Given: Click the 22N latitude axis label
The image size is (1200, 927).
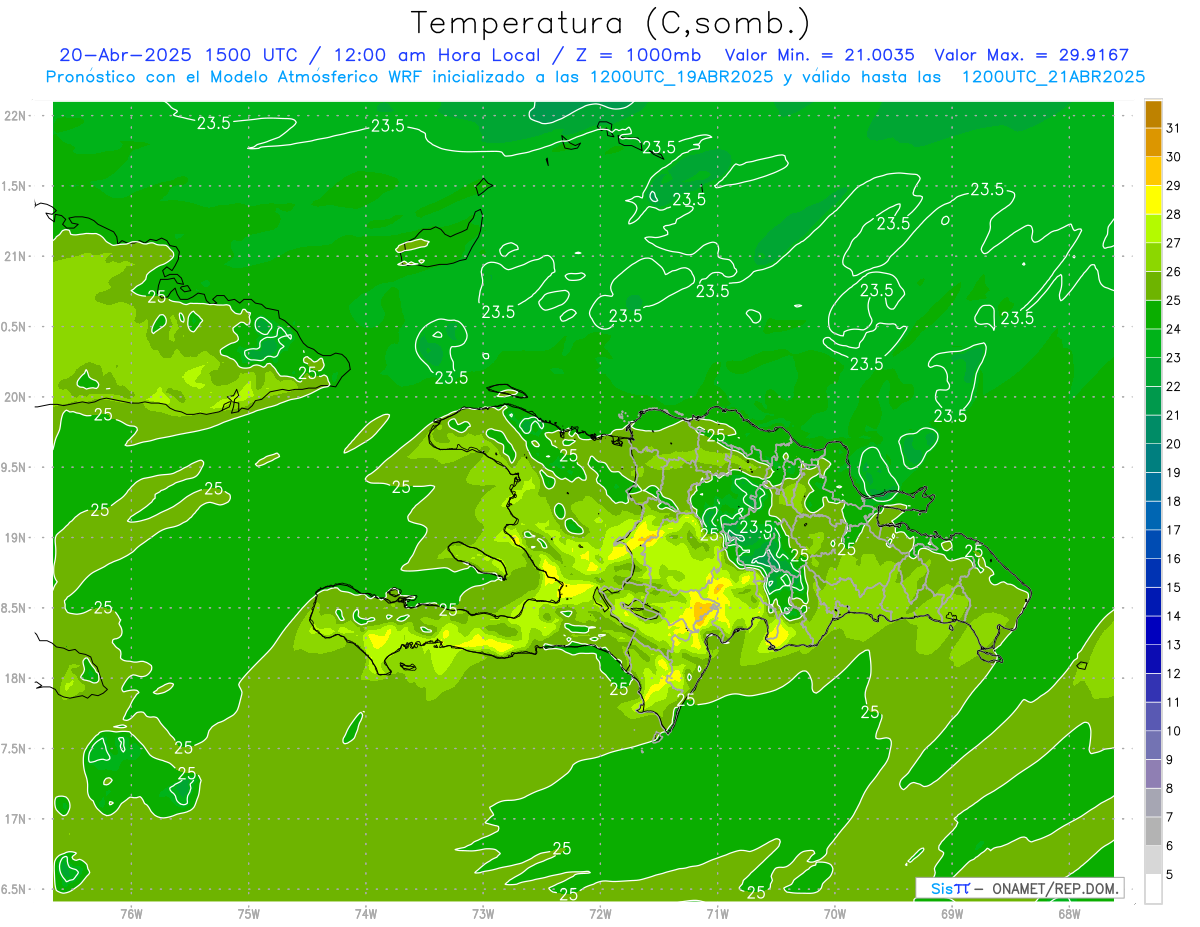Looking at the screenshot, I should click(x=16, y=116).
